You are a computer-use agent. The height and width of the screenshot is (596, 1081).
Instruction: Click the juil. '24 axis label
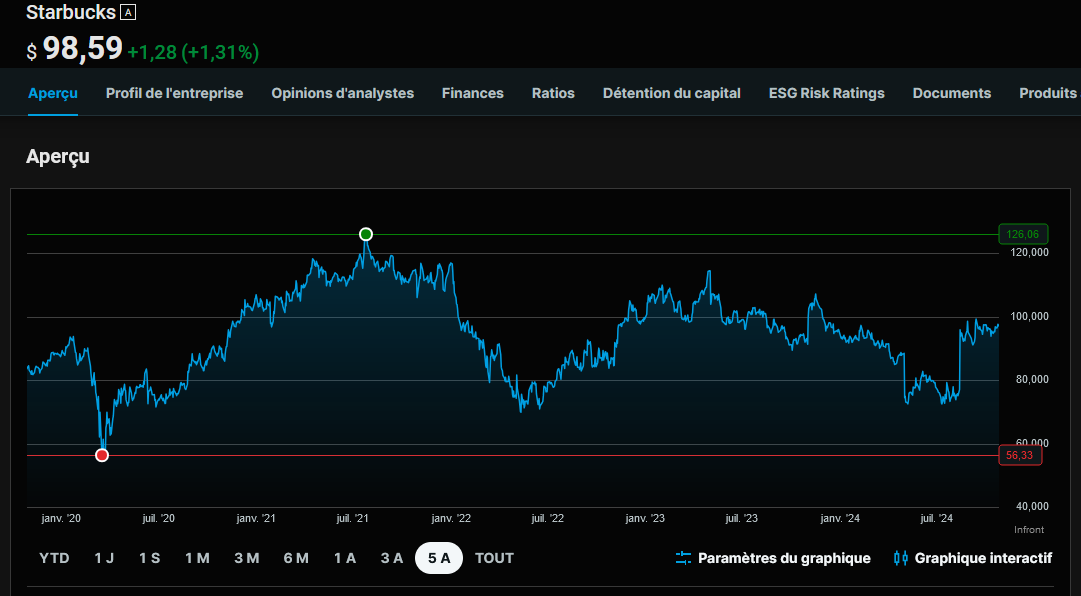[x=937, y=518]
